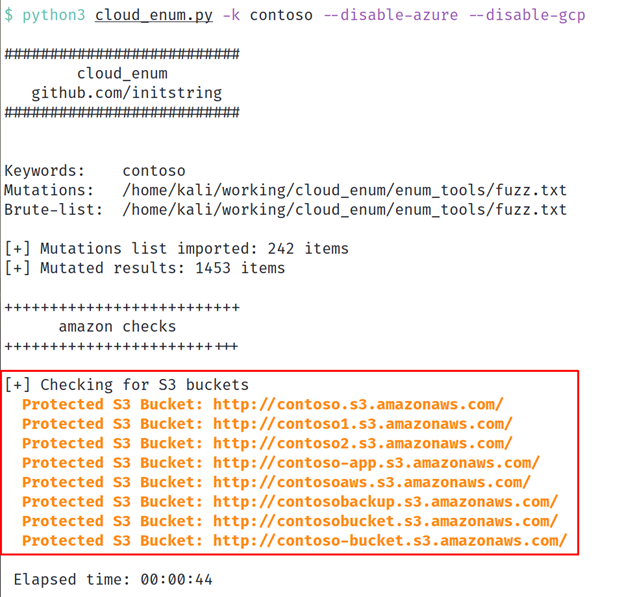624x597 pixels.
Task: Open the contoso1.s3.amazonaws.com bucket URL
Action: tap(363, 424)
